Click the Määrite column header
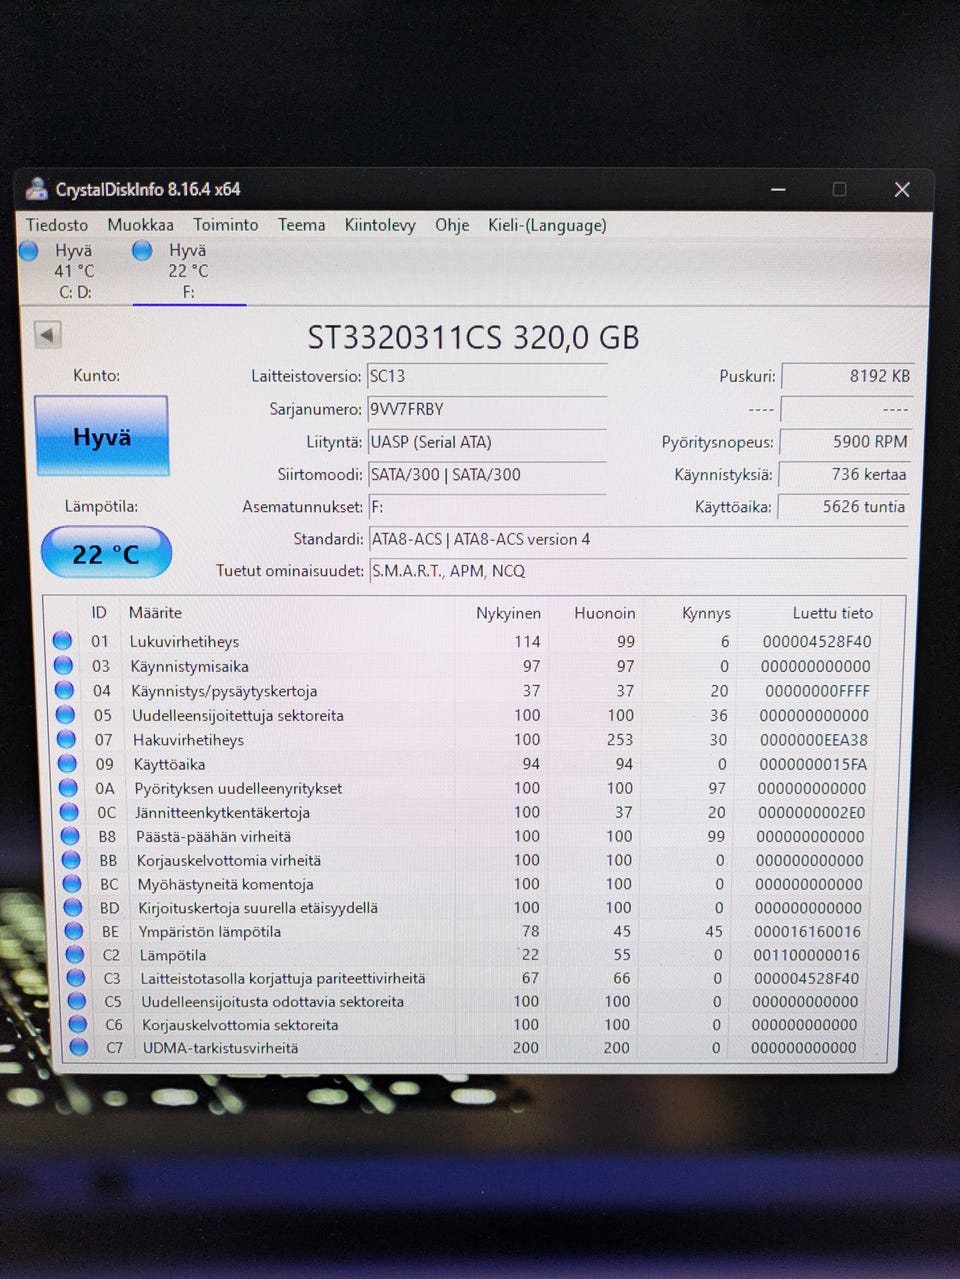The width and height of the screenshot is (960, 1279). pos(155,613)
